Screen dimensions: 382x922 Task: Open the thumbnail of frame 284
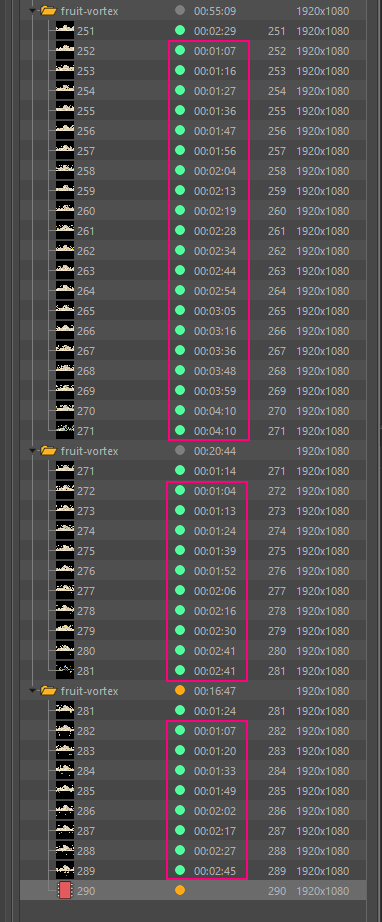(65, 770)
